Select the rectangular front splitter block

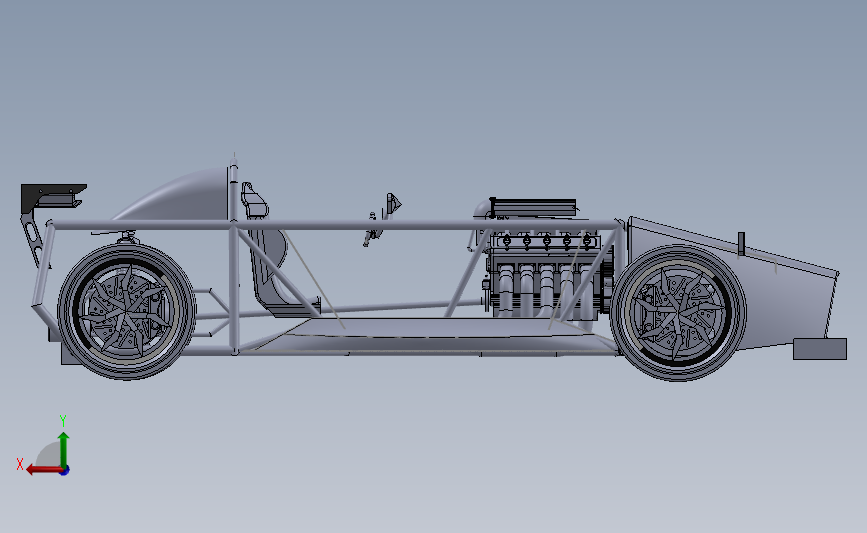click(x=820, y=349)
